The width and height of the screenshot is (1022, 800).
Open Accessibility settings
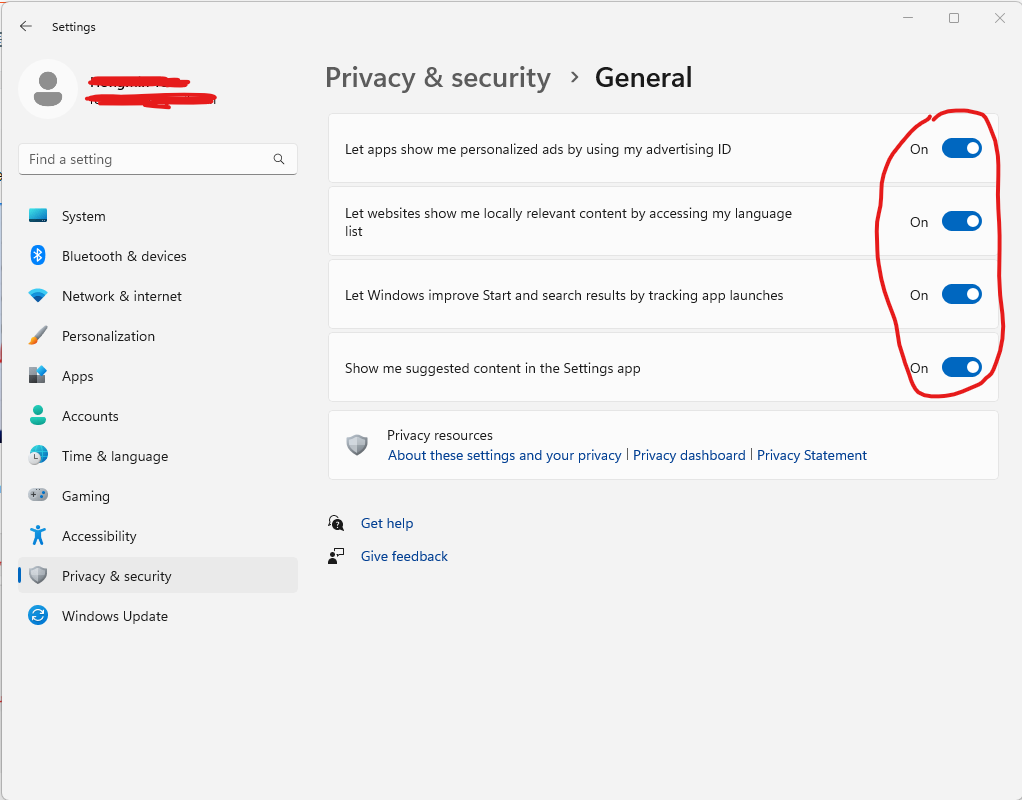click(x=158, y=535)
